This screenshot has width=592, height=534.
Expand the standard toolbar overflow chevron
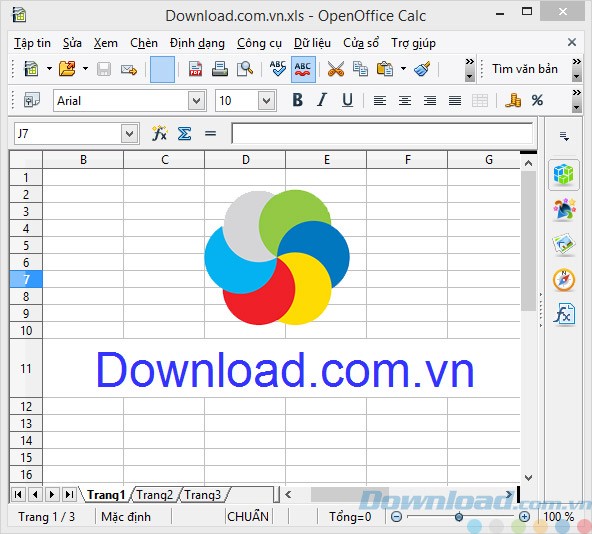(x=469, y=69)
